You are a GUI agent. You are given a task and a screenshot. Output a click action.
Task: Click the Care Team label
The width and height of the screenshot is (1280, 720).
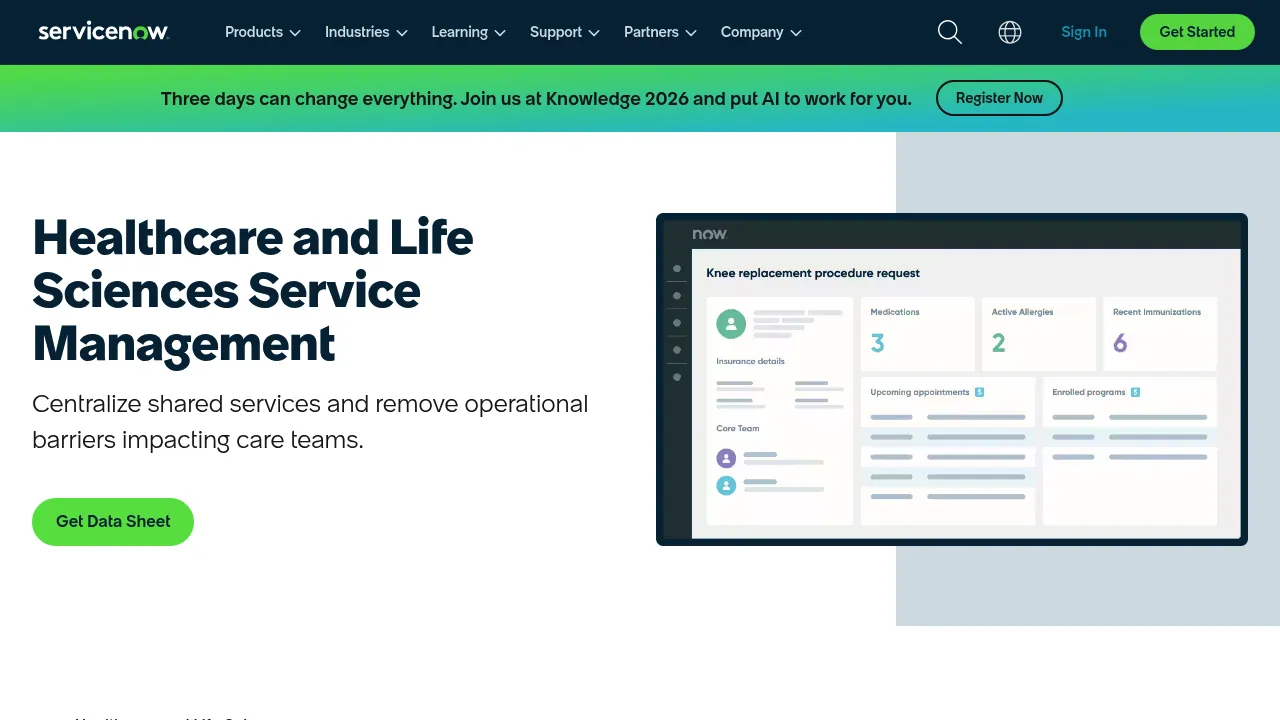(738, 428)
